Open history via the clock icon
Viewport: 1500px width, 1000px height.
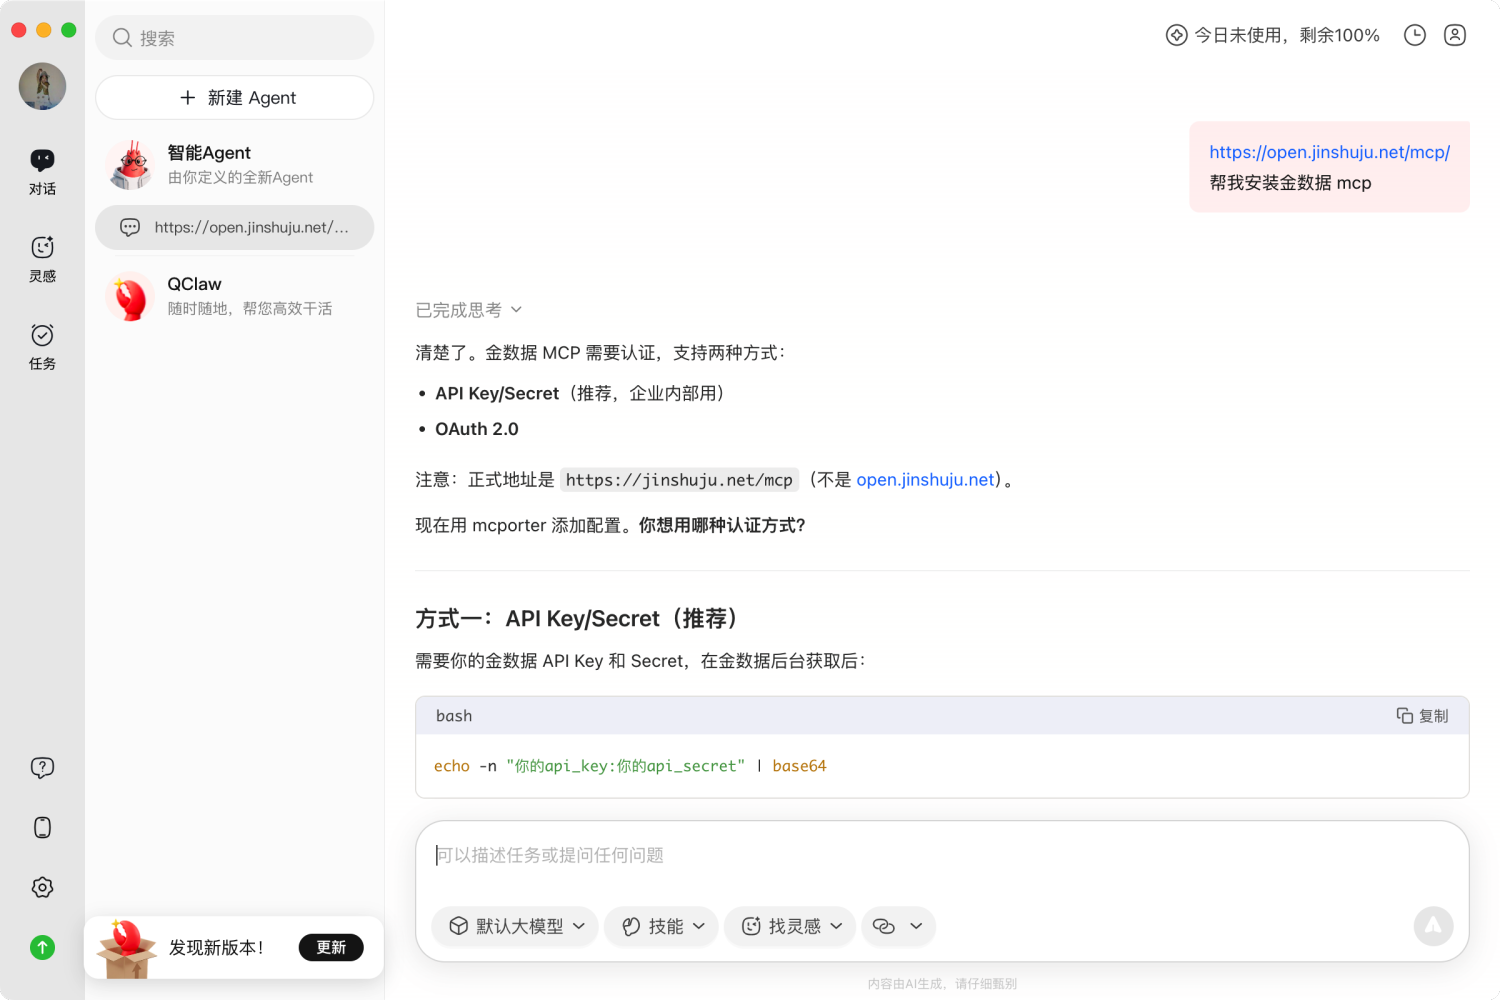tap(1414, 36)
